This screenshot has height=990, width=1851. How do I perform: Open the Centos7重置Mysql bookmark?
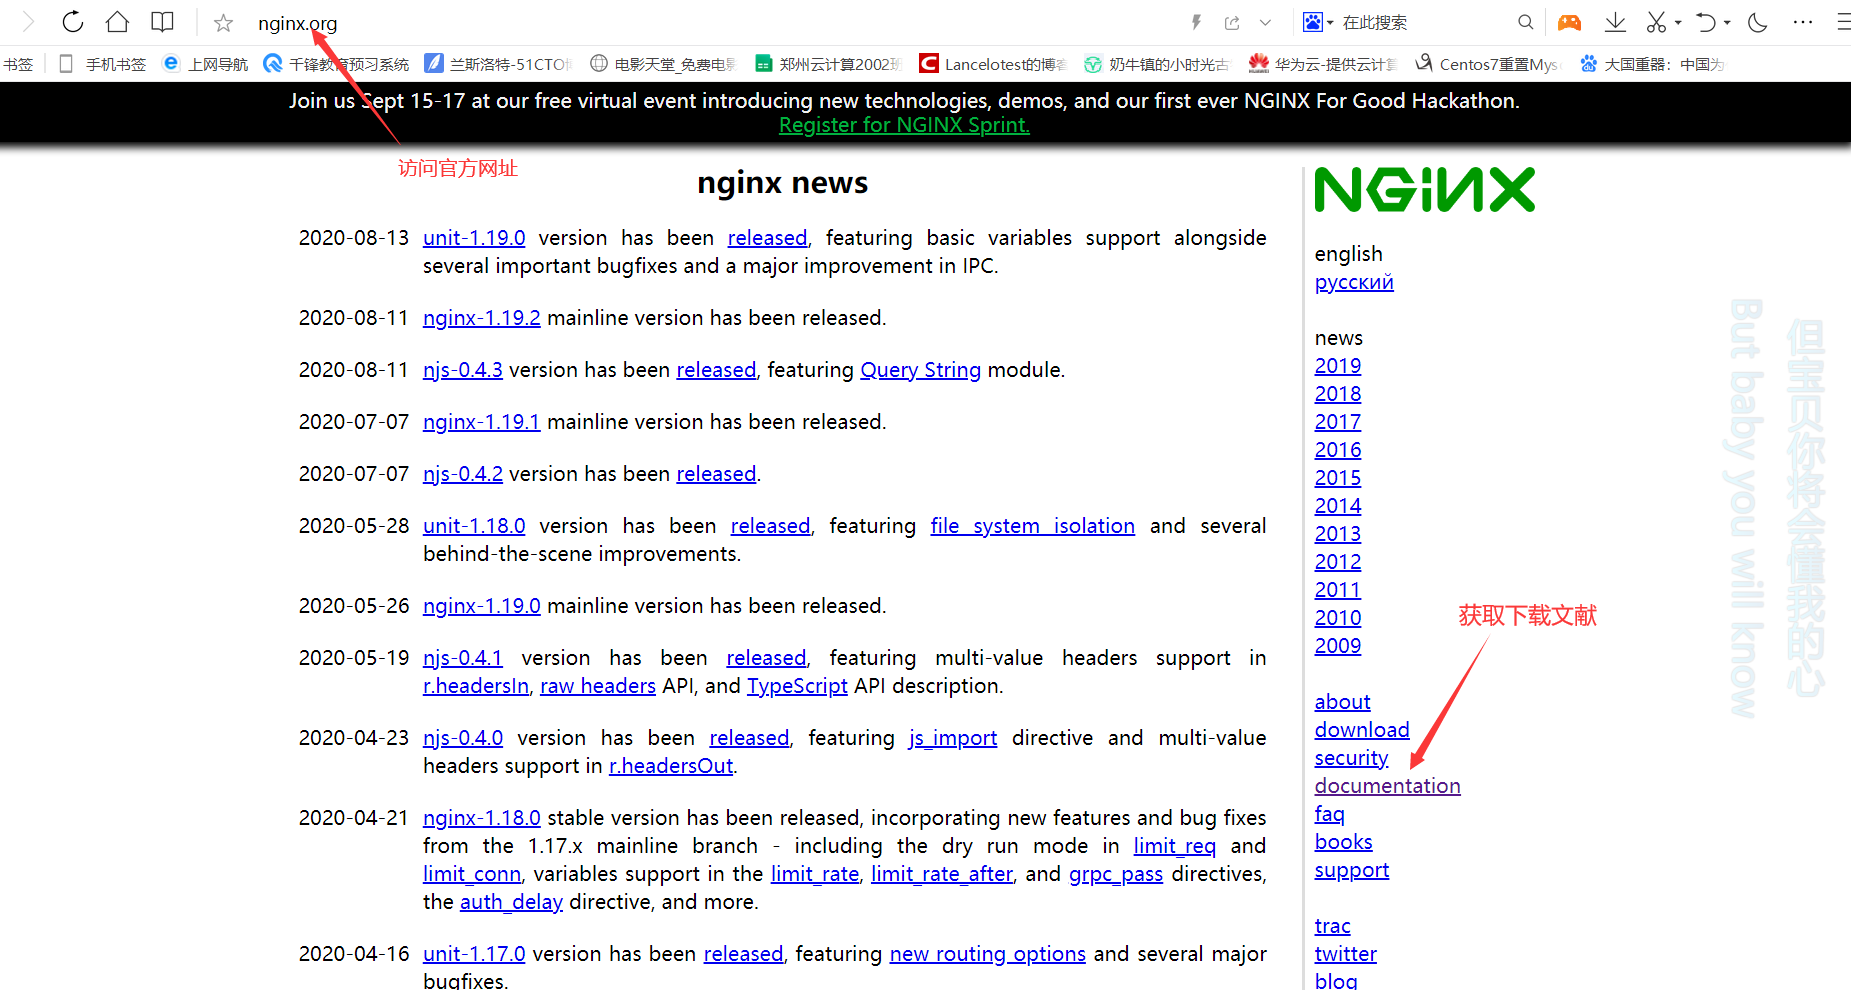pos(1488,64)
